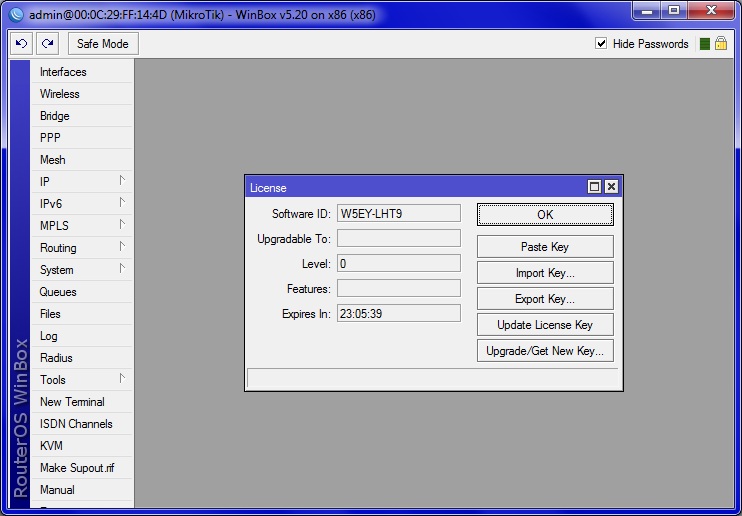Viewport: 742px width, 516px height.
Task: Expand the Tools submenu arrow
Action: click(x=122, y=379)
